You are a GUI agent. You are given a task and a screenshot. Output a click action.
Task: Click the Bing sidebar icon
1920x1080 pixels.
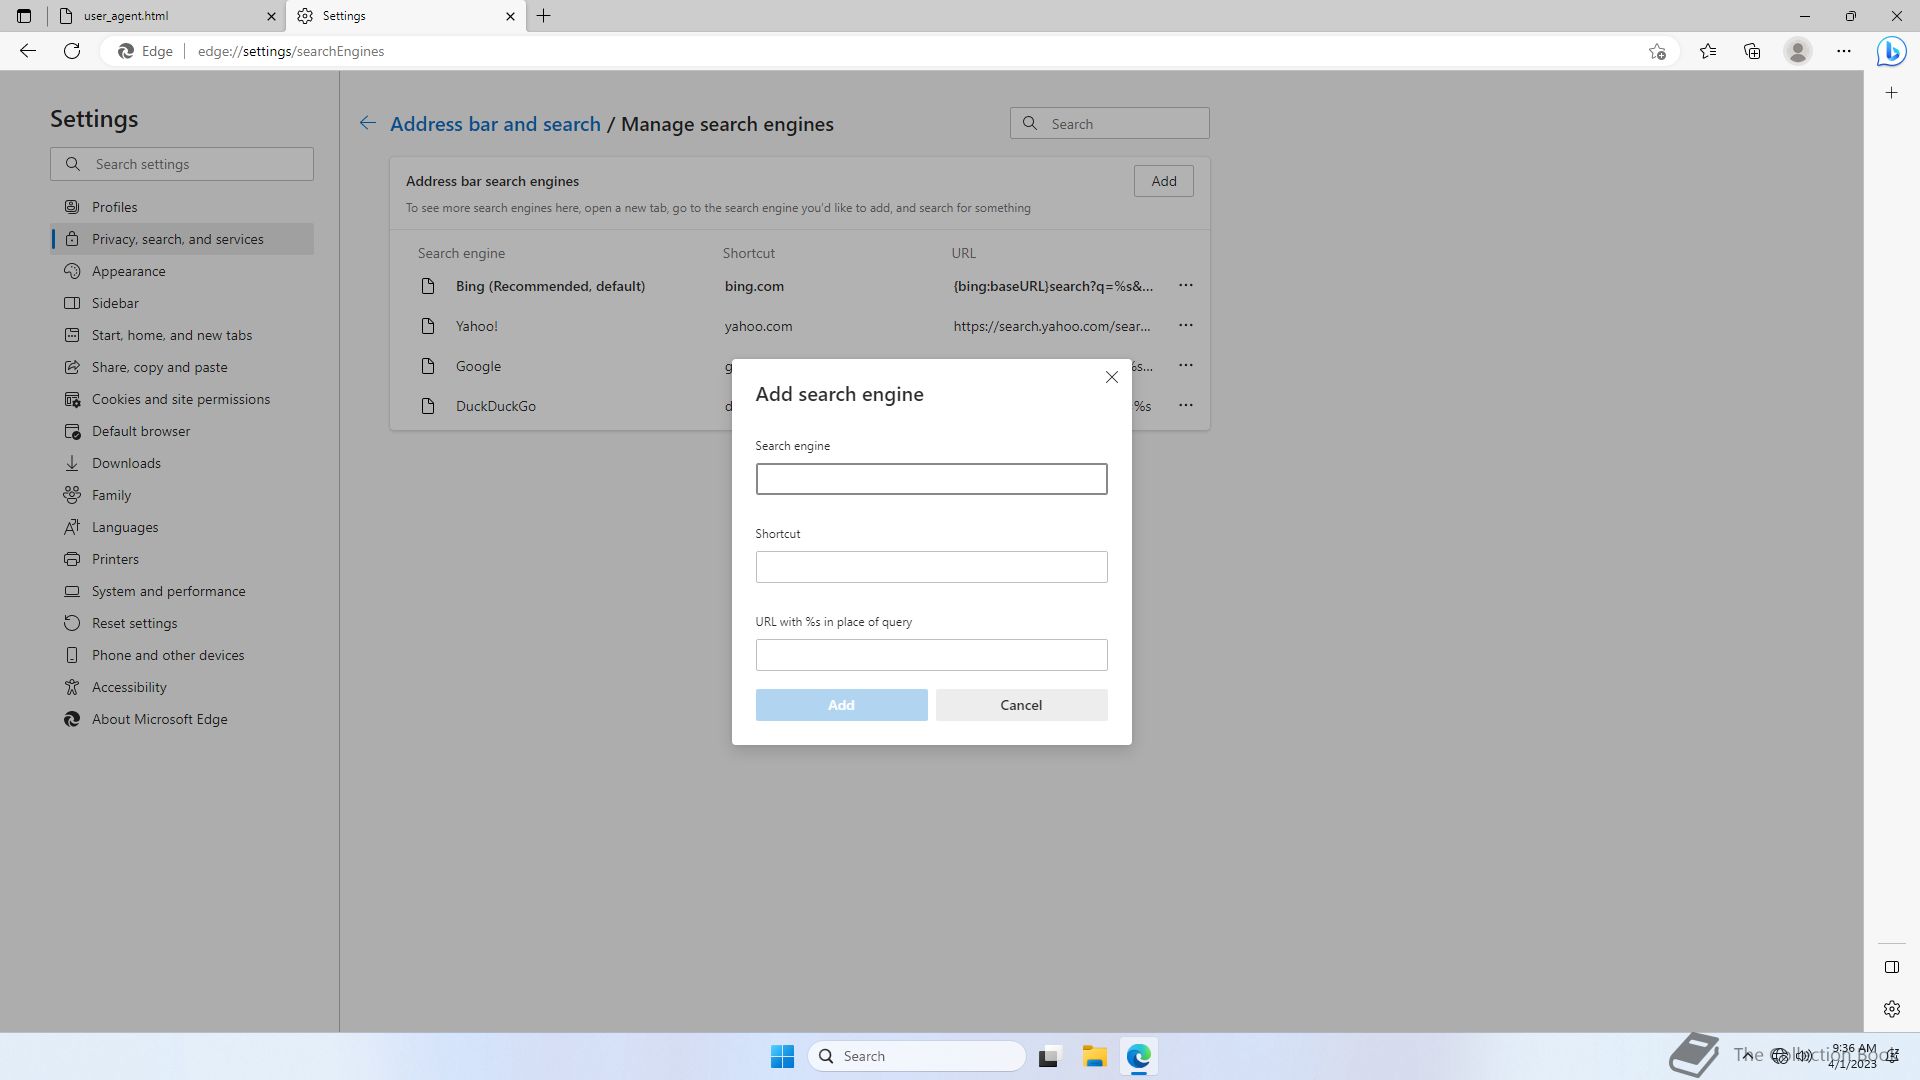tap(1891, 51)
